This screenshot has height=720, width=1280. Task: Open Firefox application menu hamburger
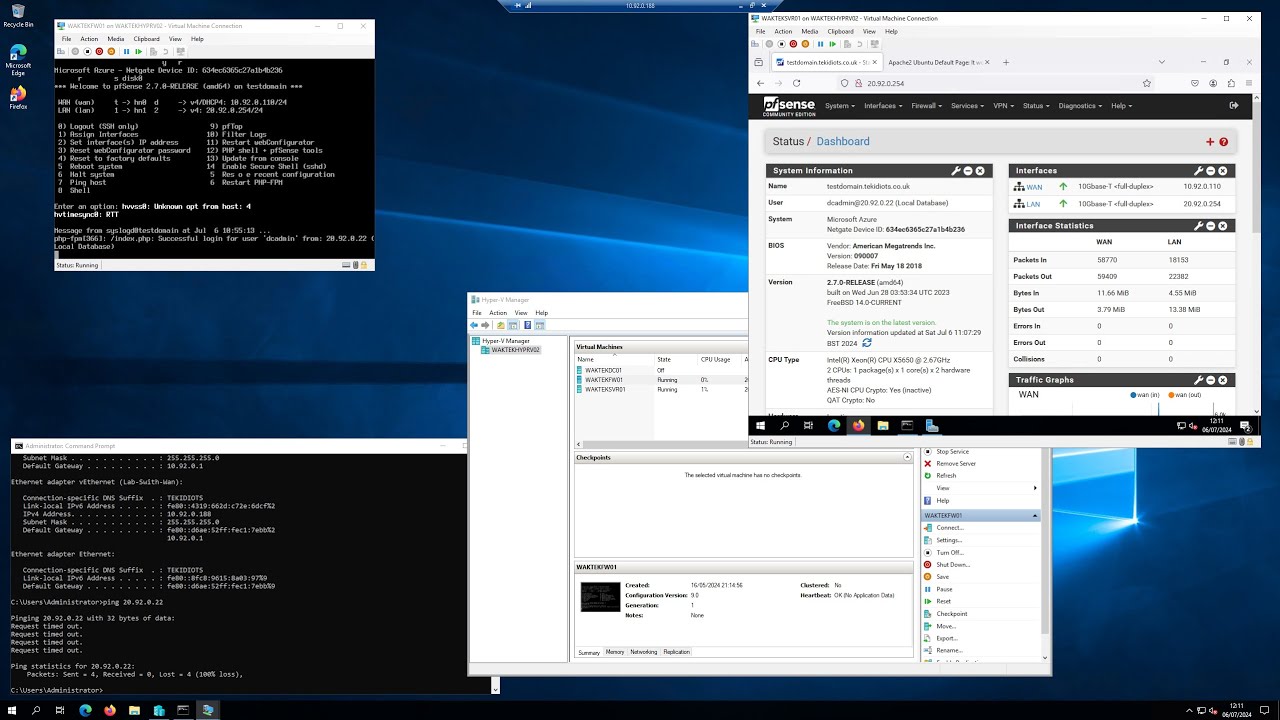(1248, 83)
